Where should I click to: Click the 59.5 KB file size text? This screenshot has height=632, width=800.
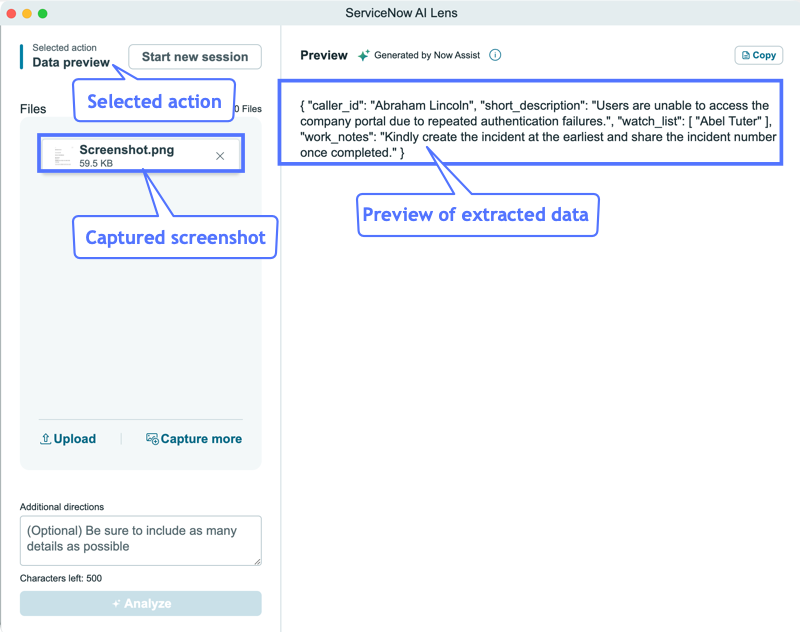(x=96, y=163)
